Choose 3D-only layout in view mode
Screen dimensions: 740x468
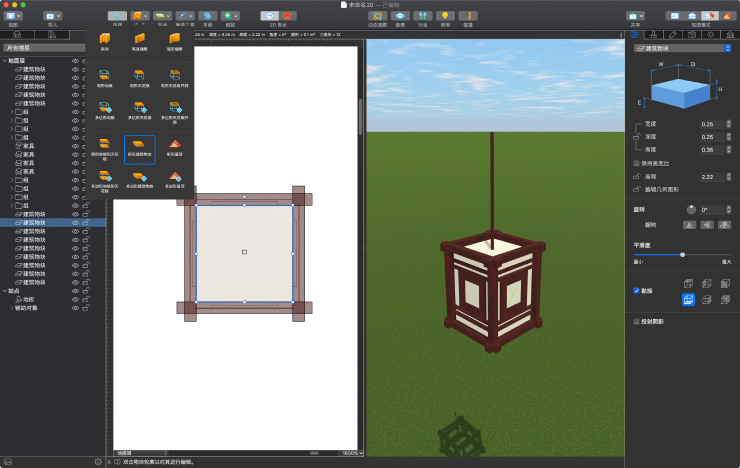692,16
